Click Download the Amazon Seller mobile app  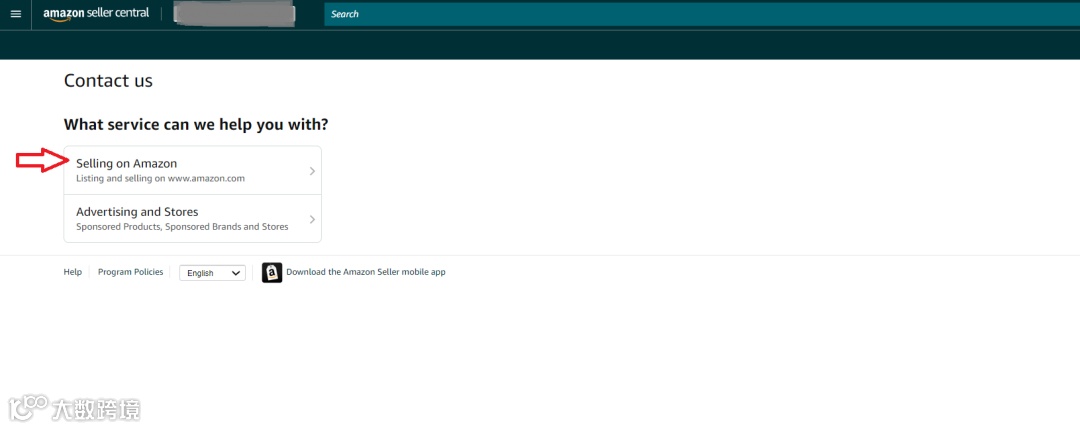[366, 272]
